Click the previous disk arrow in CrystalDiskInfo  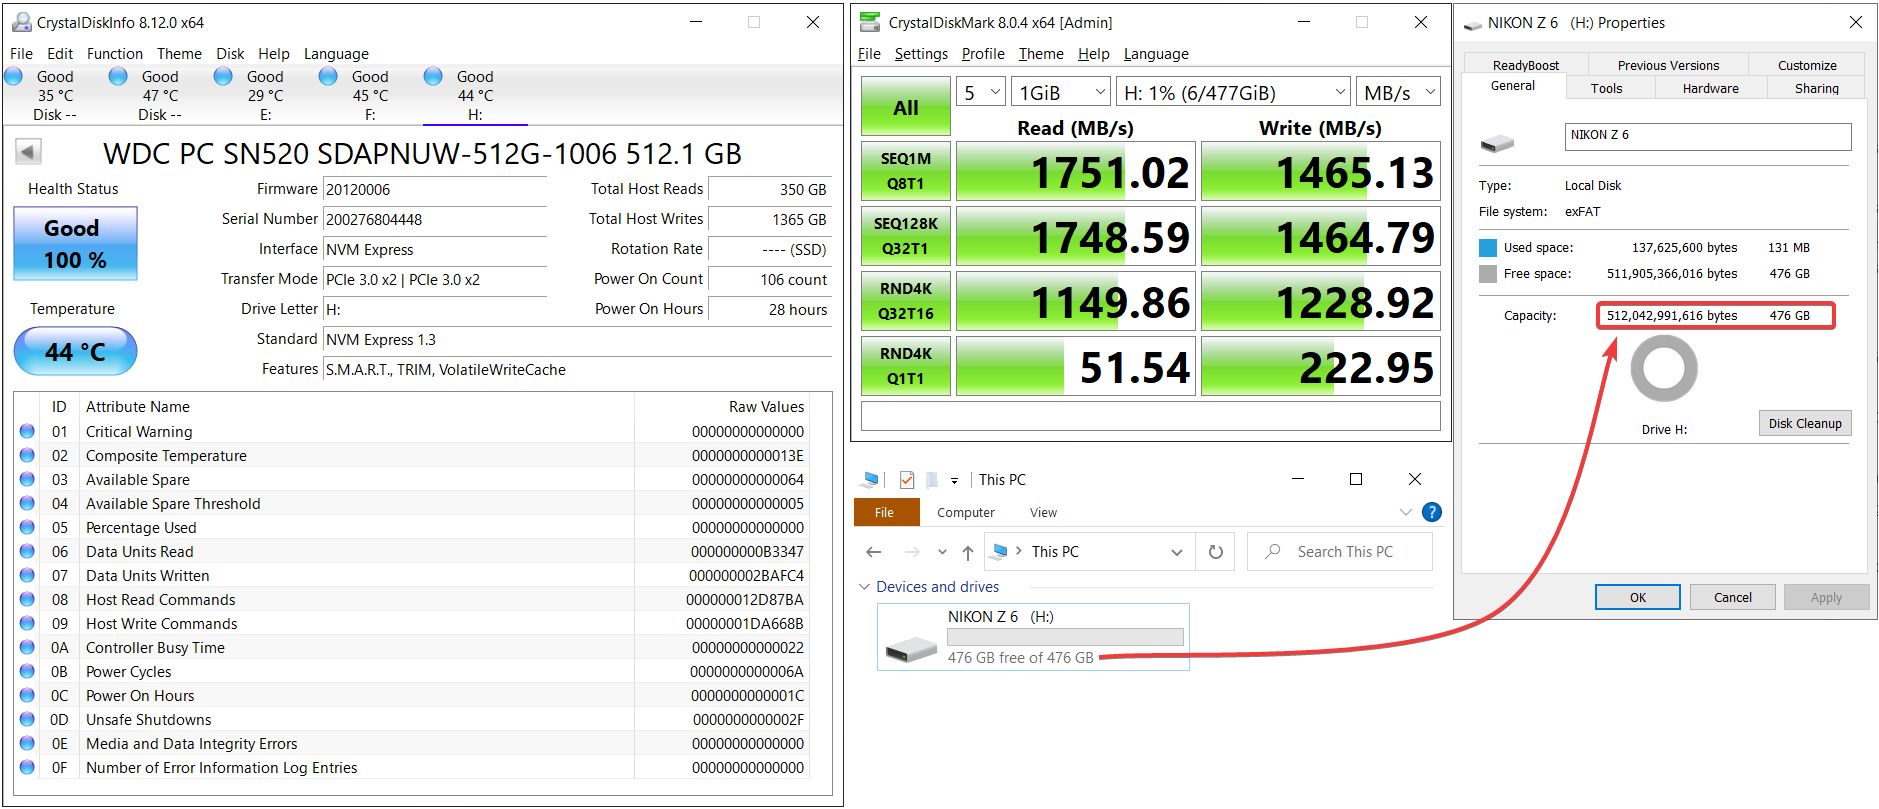28,152
